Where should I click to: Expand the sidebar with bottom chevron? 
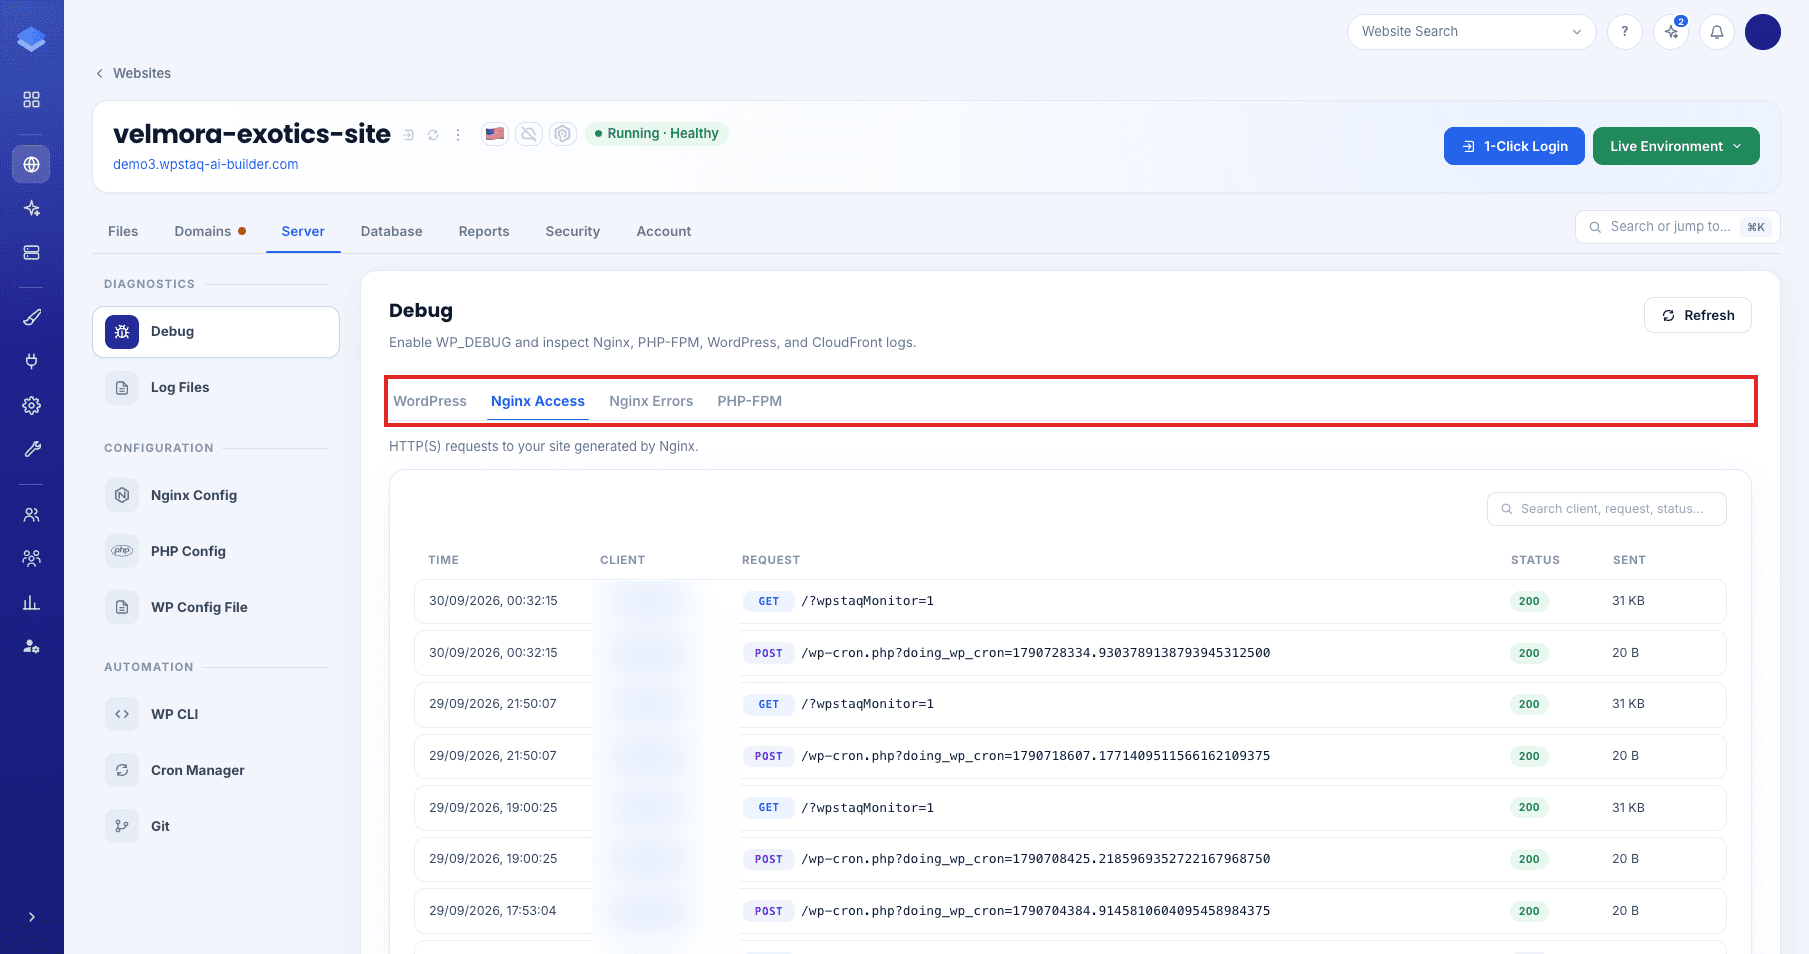pos(32,917)
